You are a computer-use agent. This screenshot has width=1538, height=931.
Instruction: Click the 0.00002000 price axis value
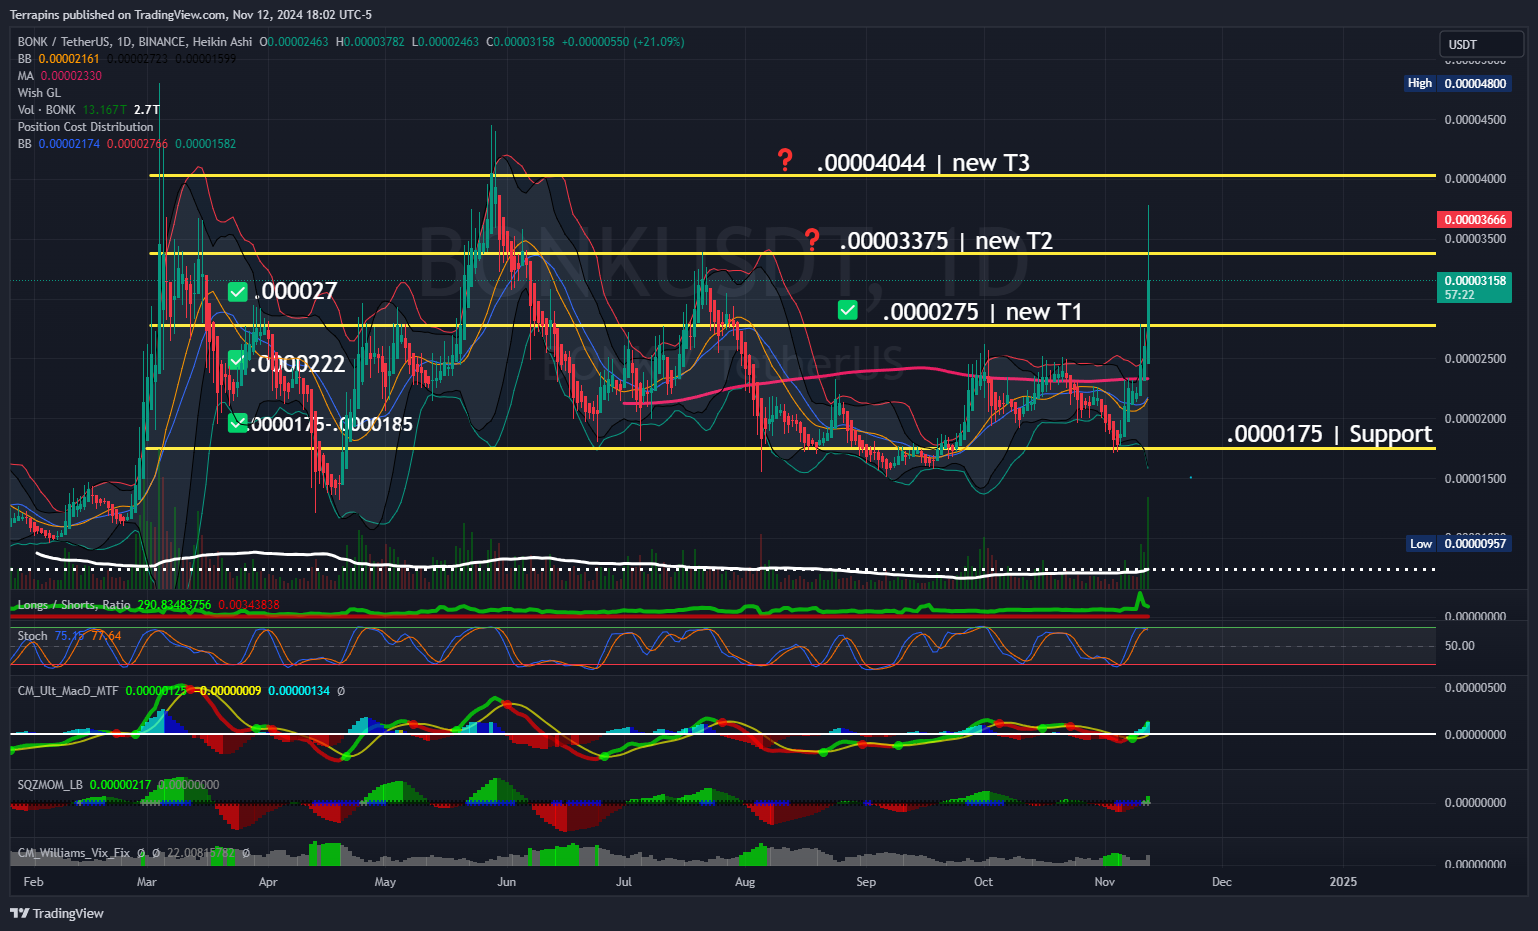click(x=1475, y=419)
